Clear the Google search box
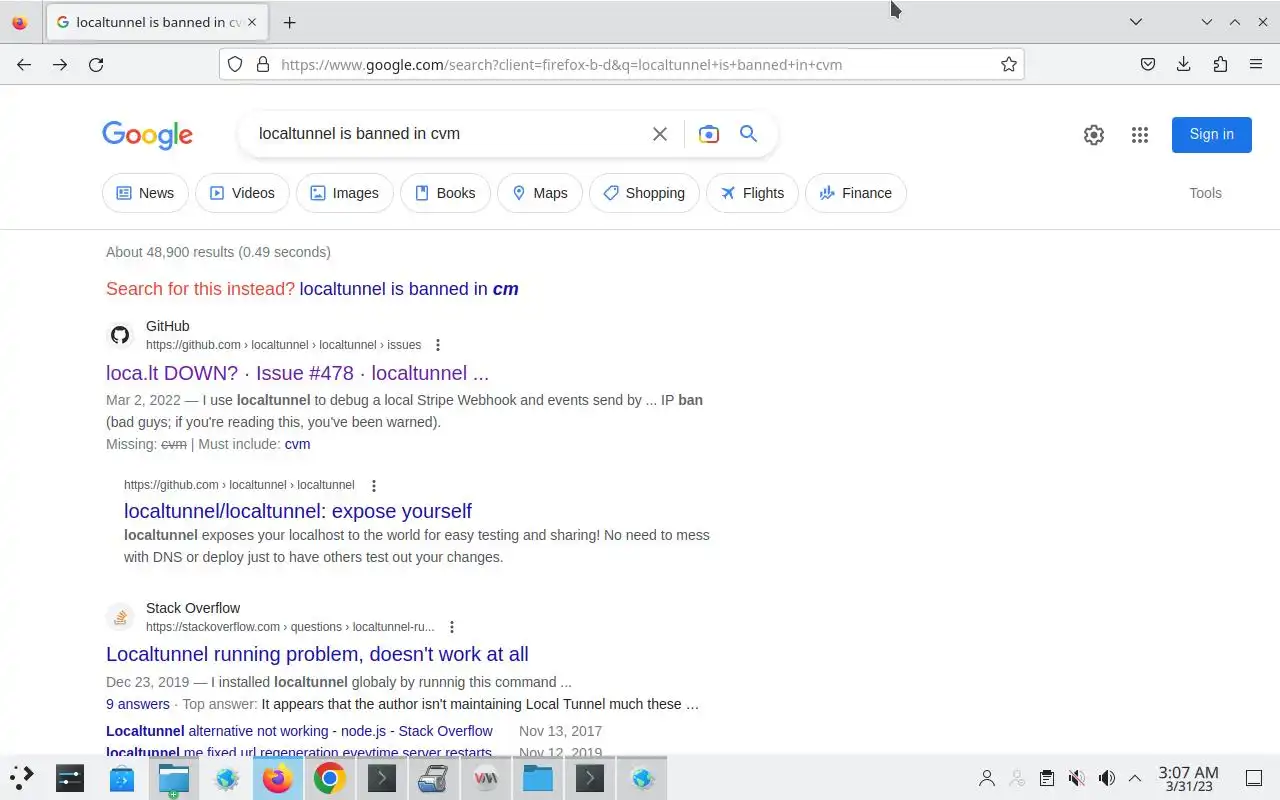The height and width of the screenshot is (800, 1280). pos(660,134)
